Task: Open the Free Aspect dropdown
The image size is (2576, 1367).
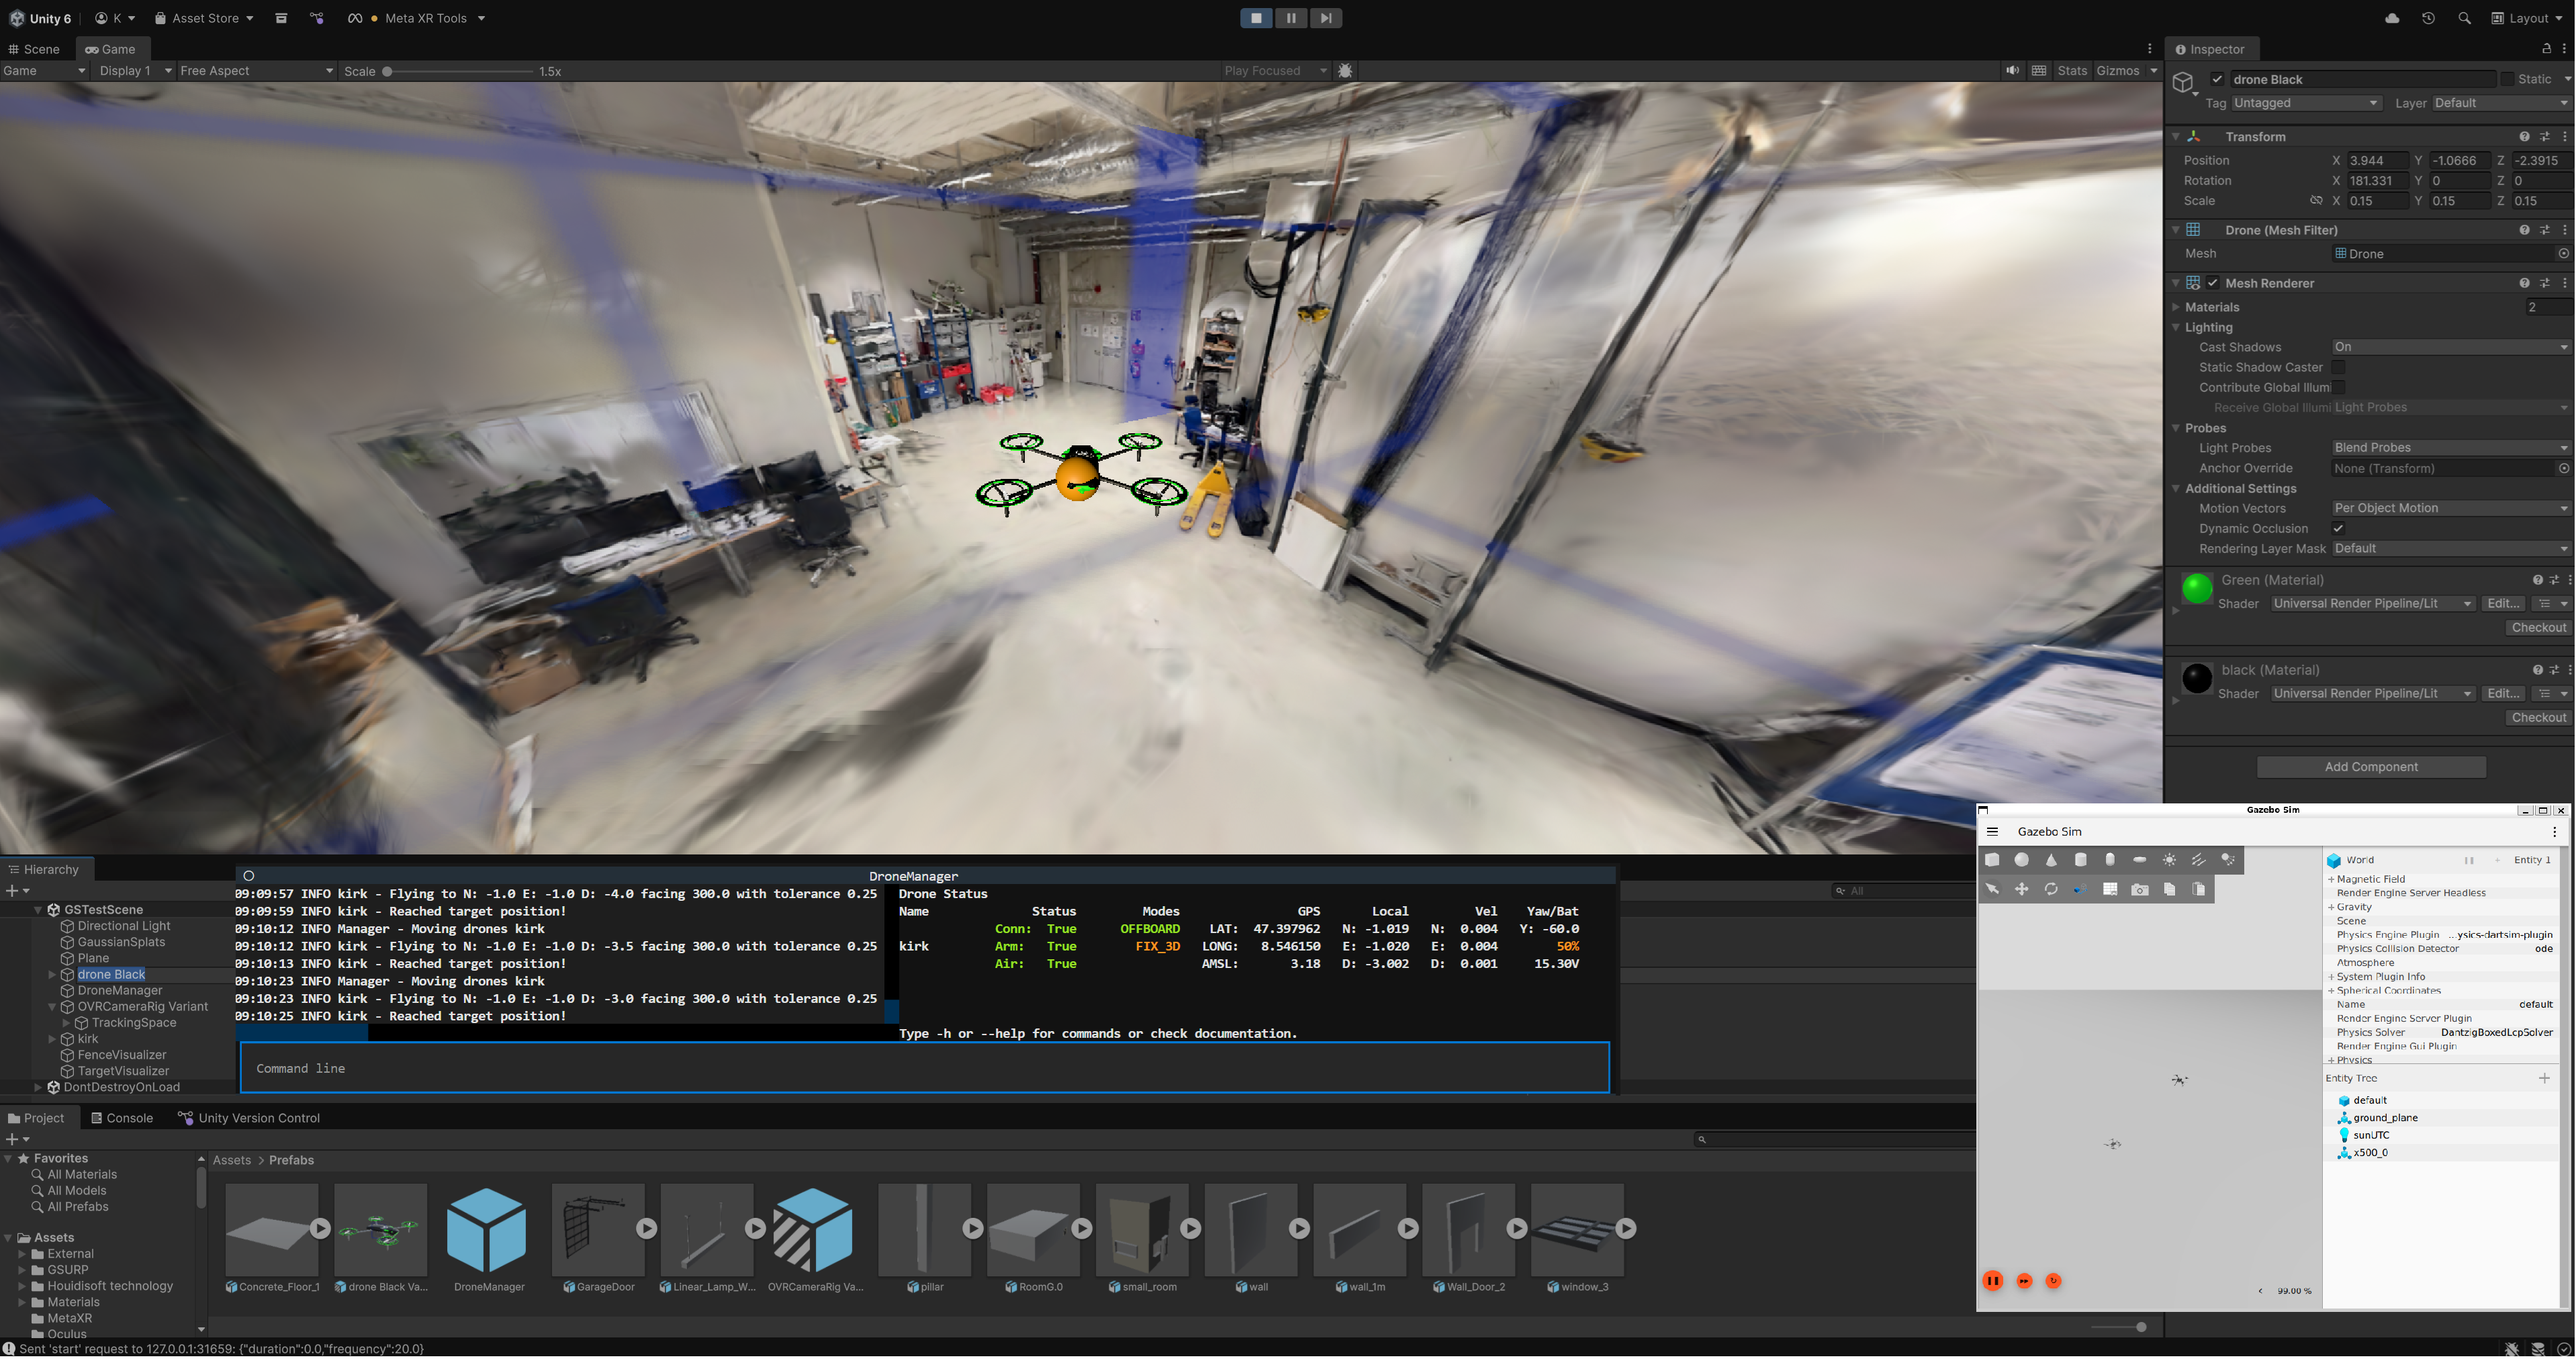Action: coord(256,71)
